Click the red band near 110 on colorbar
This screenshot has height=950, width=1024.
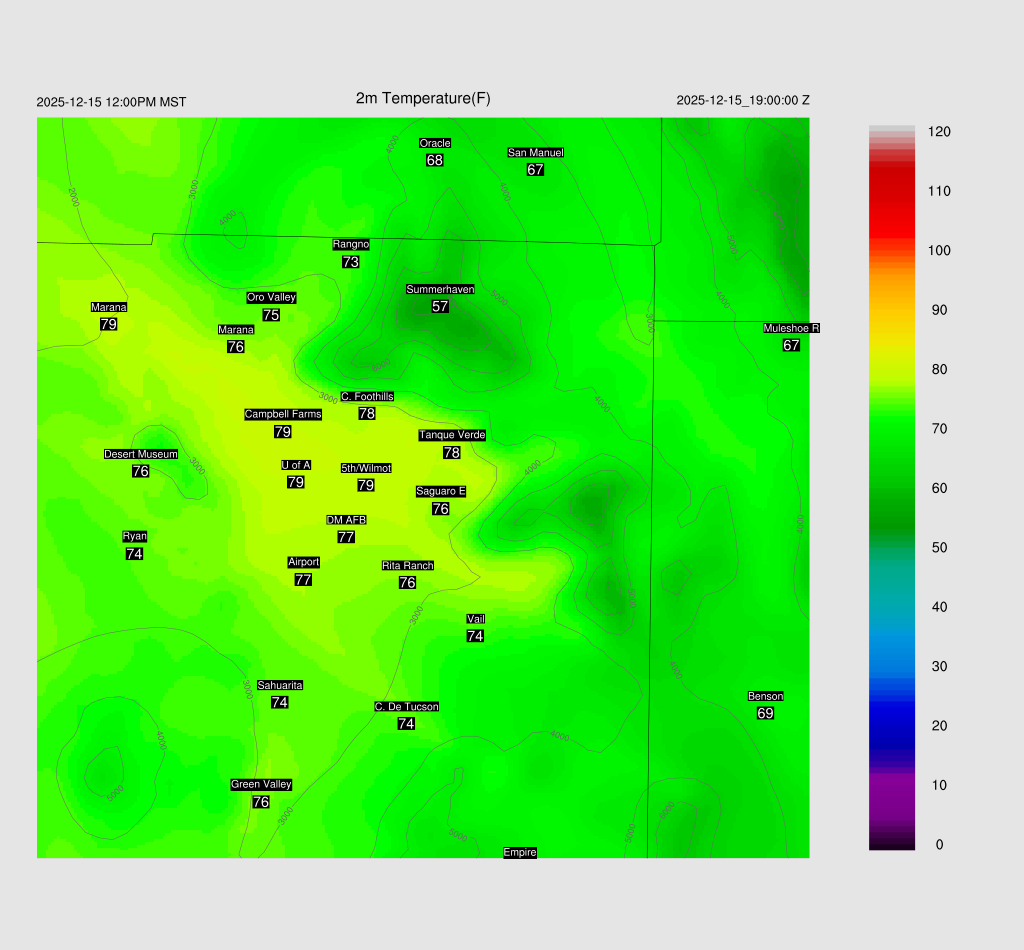tap(892, 191)
